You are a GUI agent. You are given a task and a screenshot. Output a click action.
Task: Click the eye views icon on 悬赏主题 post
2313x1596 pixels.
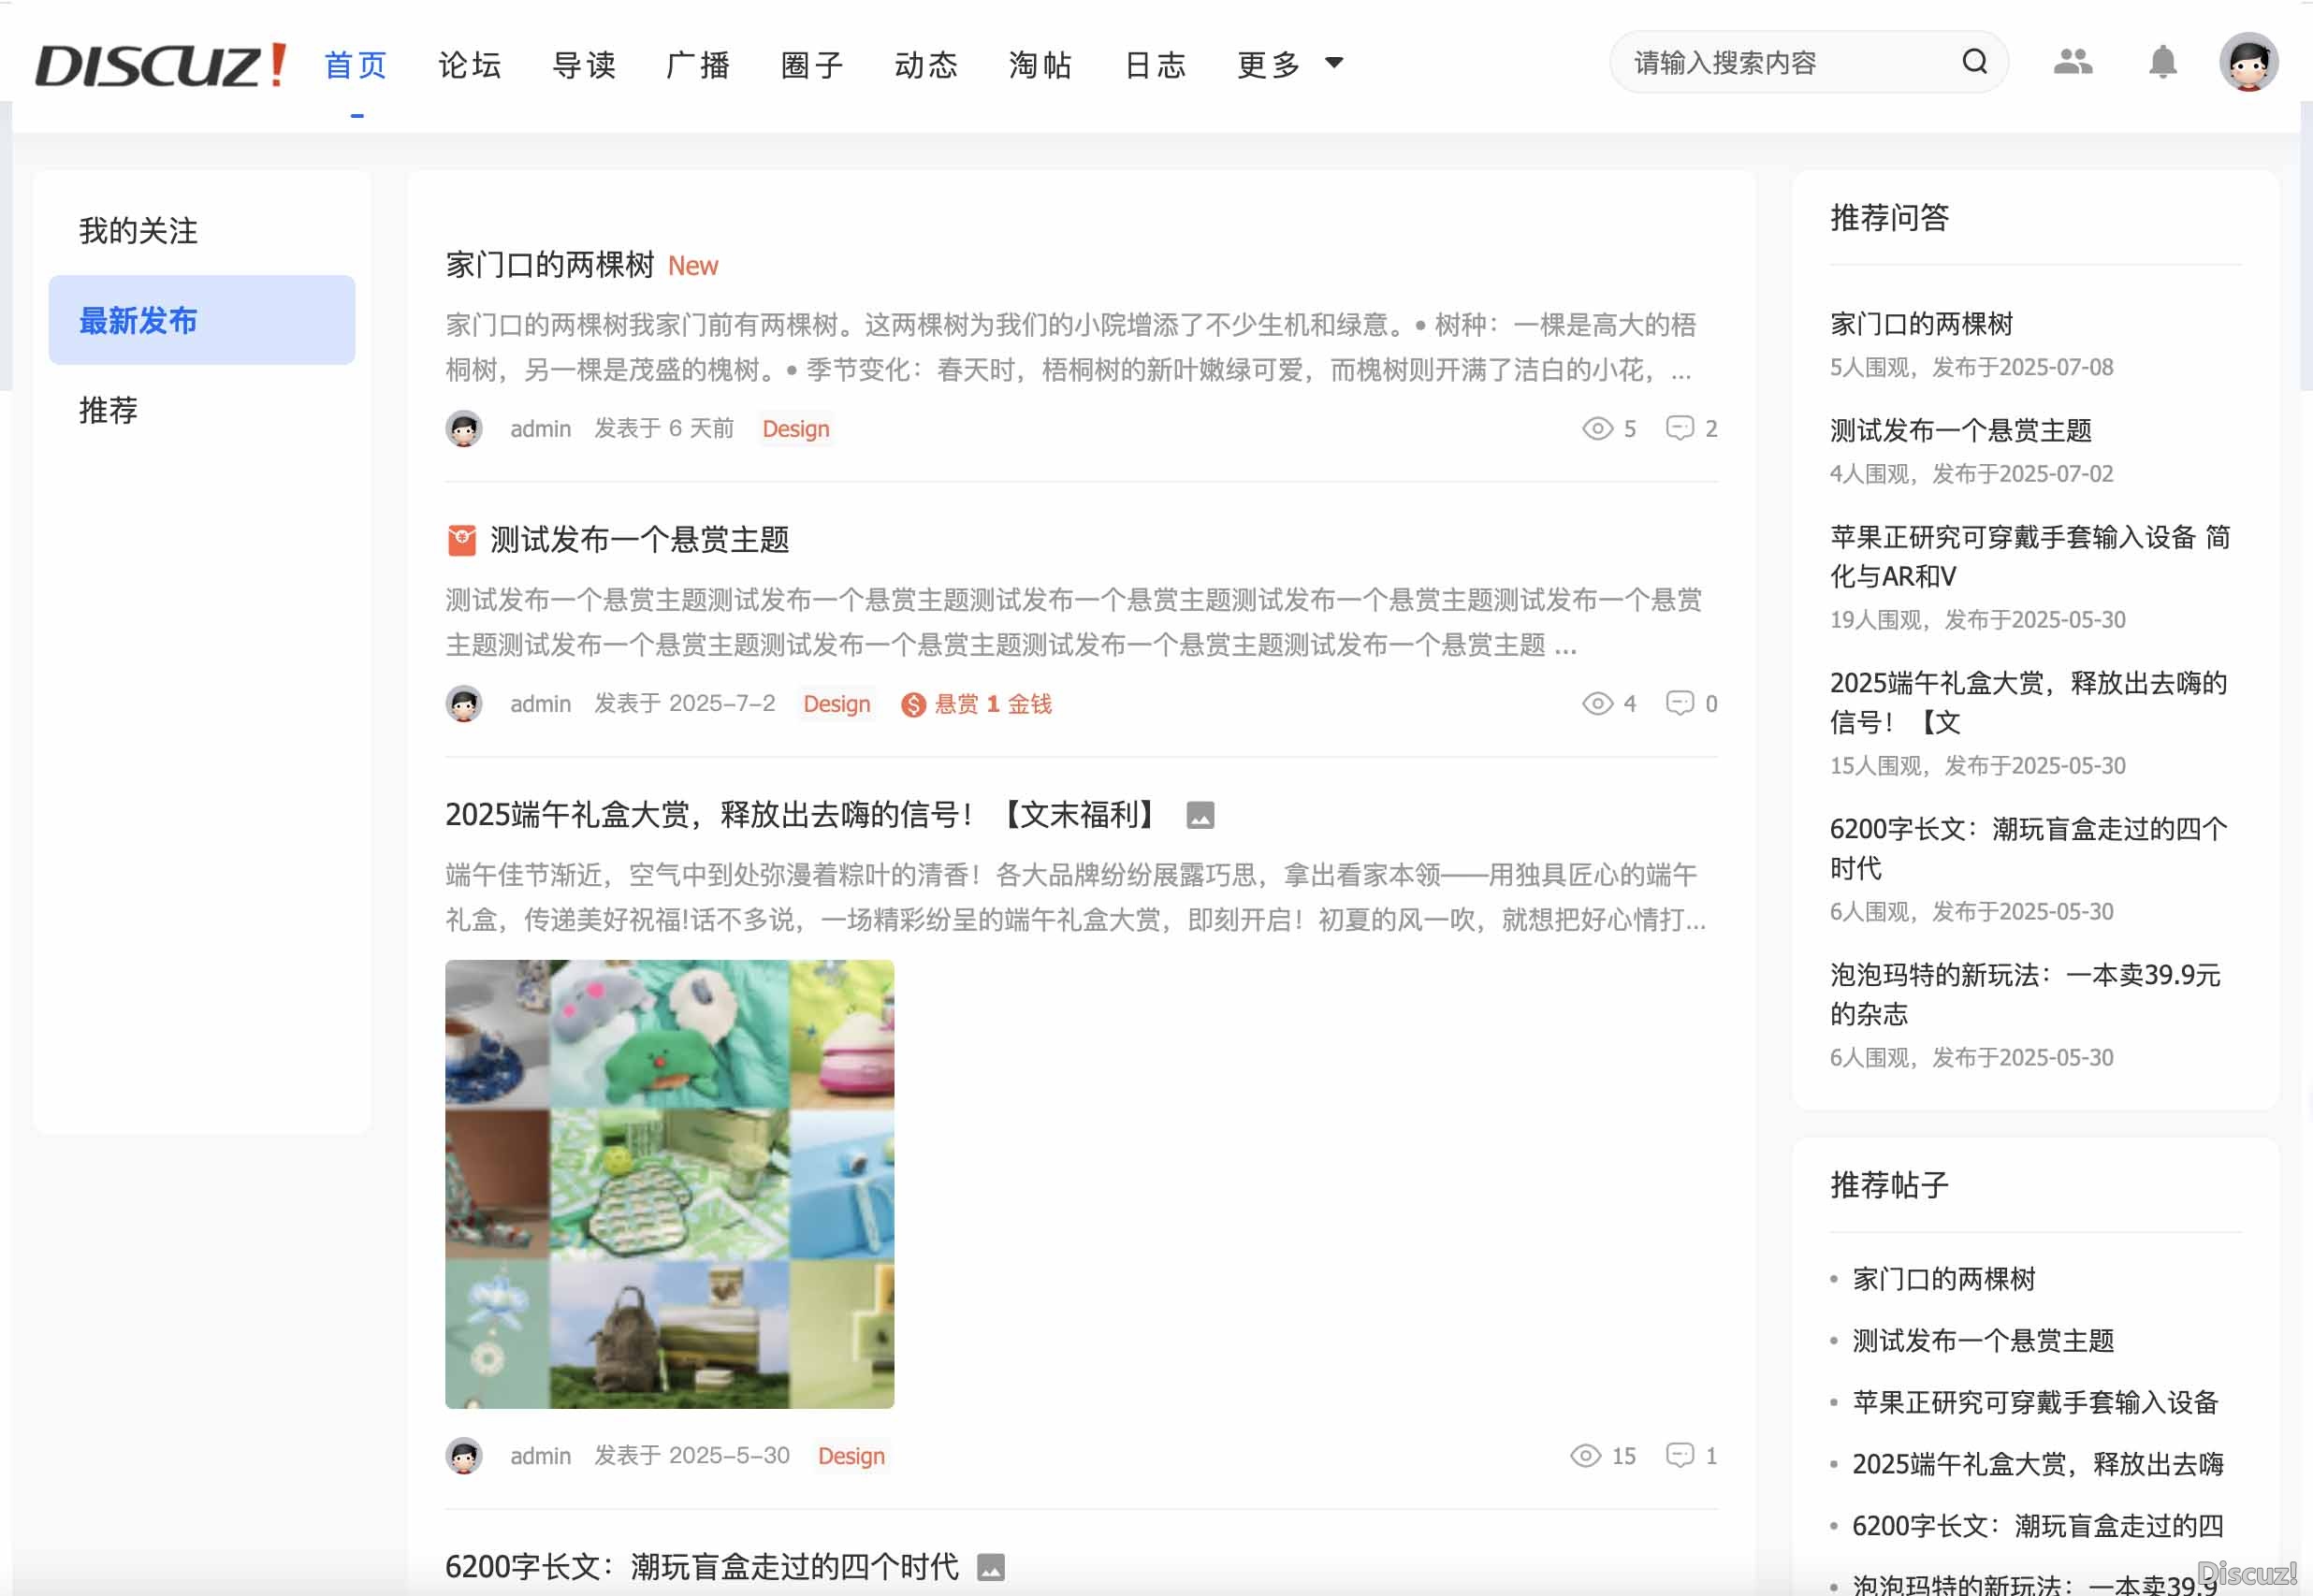point(1597,703)
